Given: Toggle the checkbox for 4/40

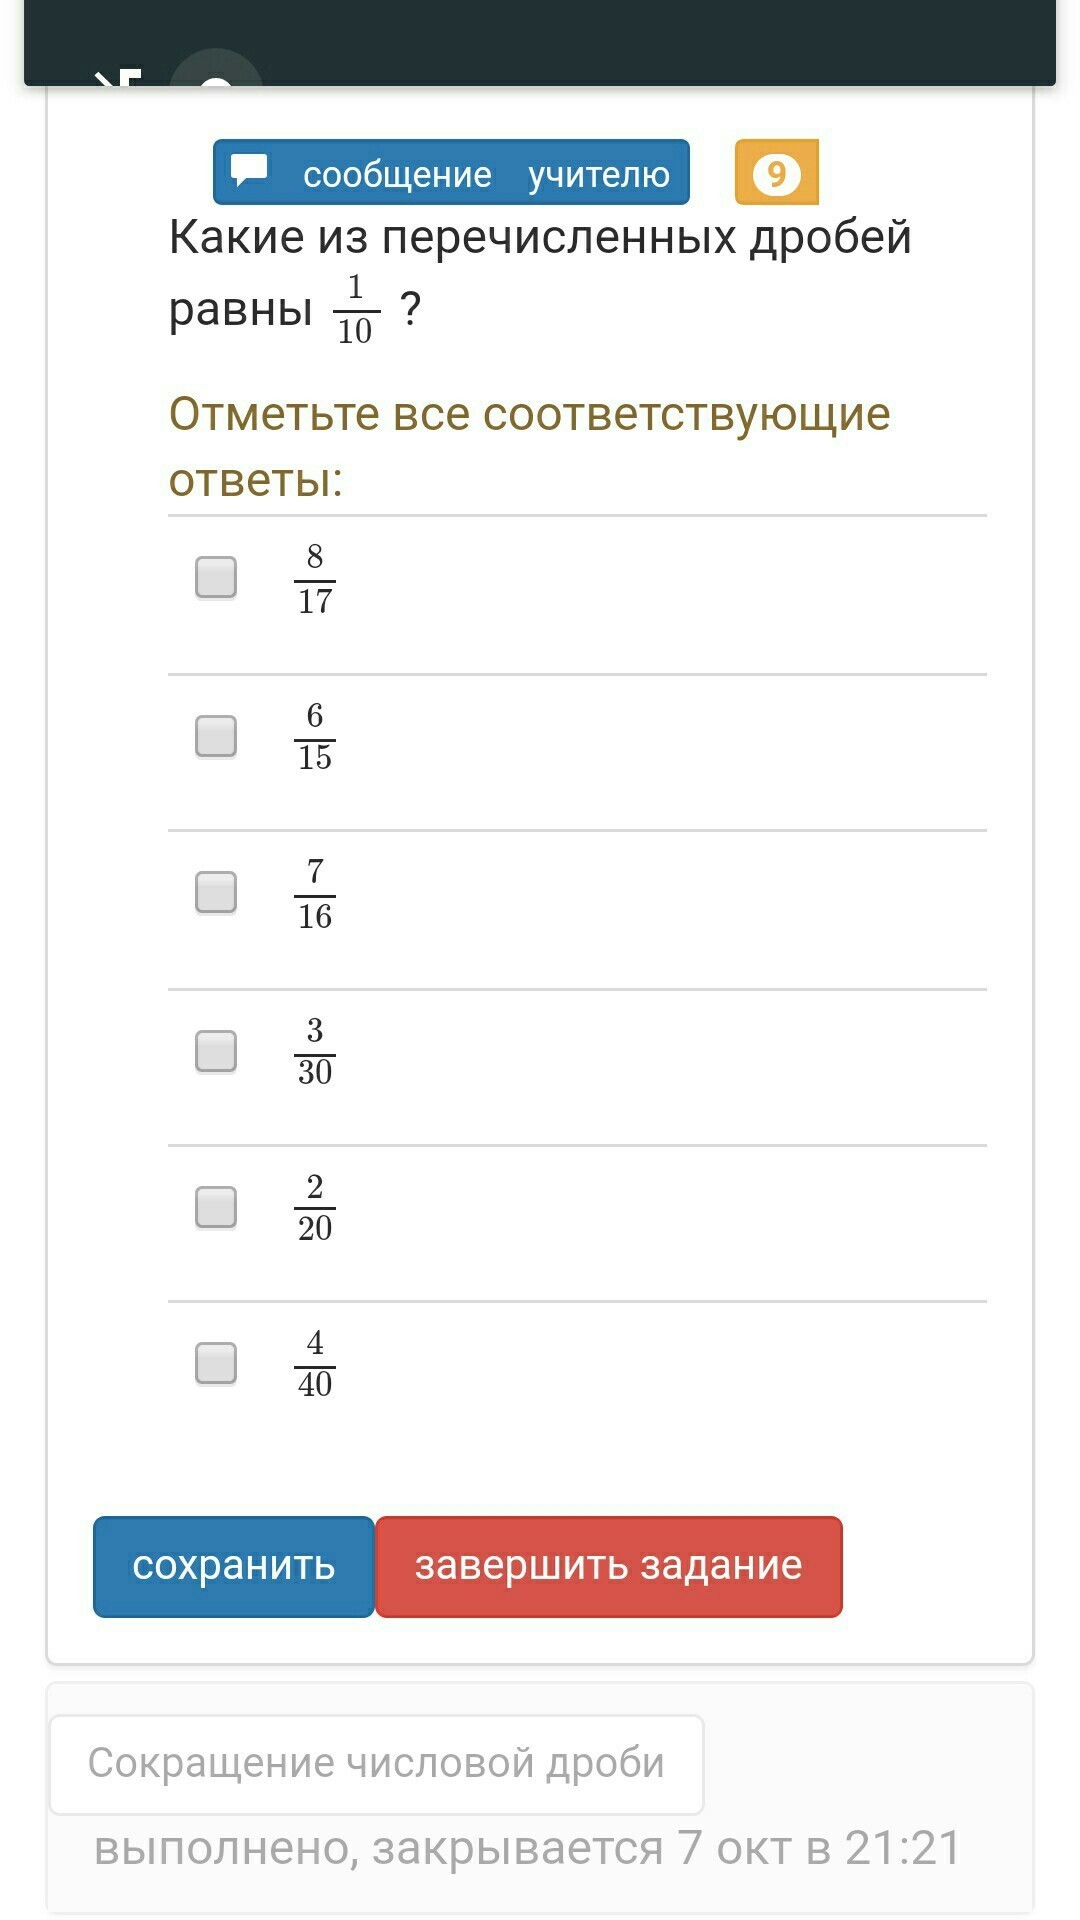Looking at the screenshot, I should [x=216, y=1363].
